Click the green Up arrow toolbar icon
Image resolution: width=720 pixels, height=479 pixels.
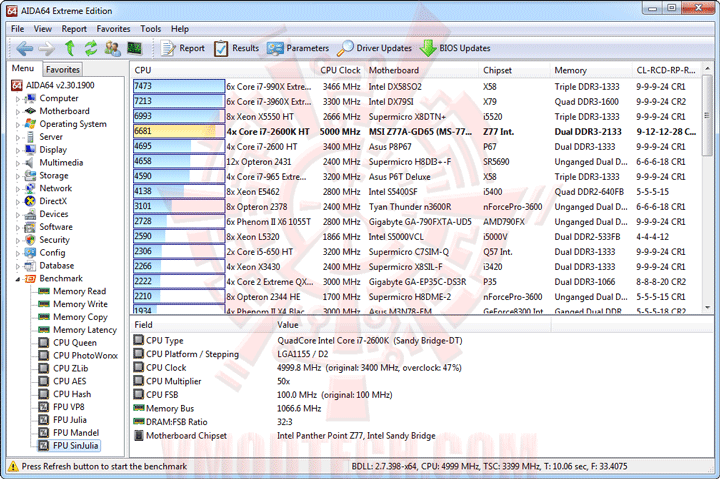pos(70,48)
